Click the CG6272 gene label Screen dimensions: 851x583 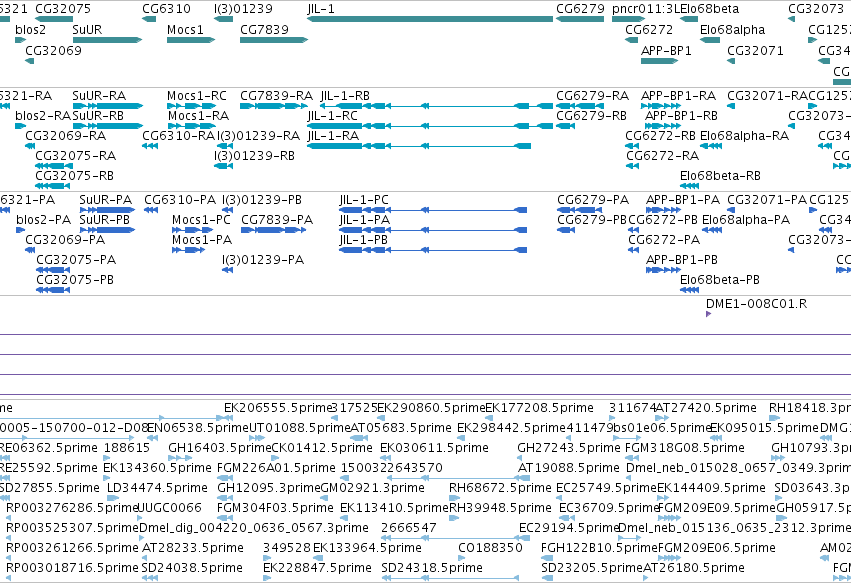pos(649,29)
